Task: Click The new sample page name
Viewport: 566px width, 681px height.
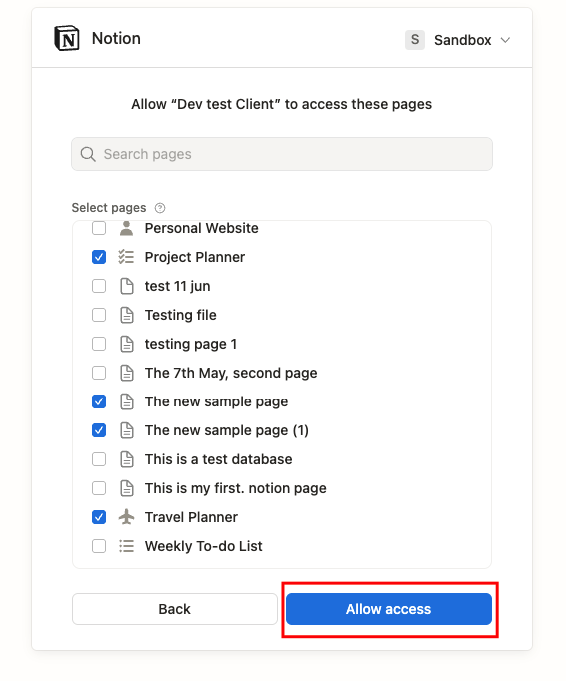Action: tap(216, 402)
